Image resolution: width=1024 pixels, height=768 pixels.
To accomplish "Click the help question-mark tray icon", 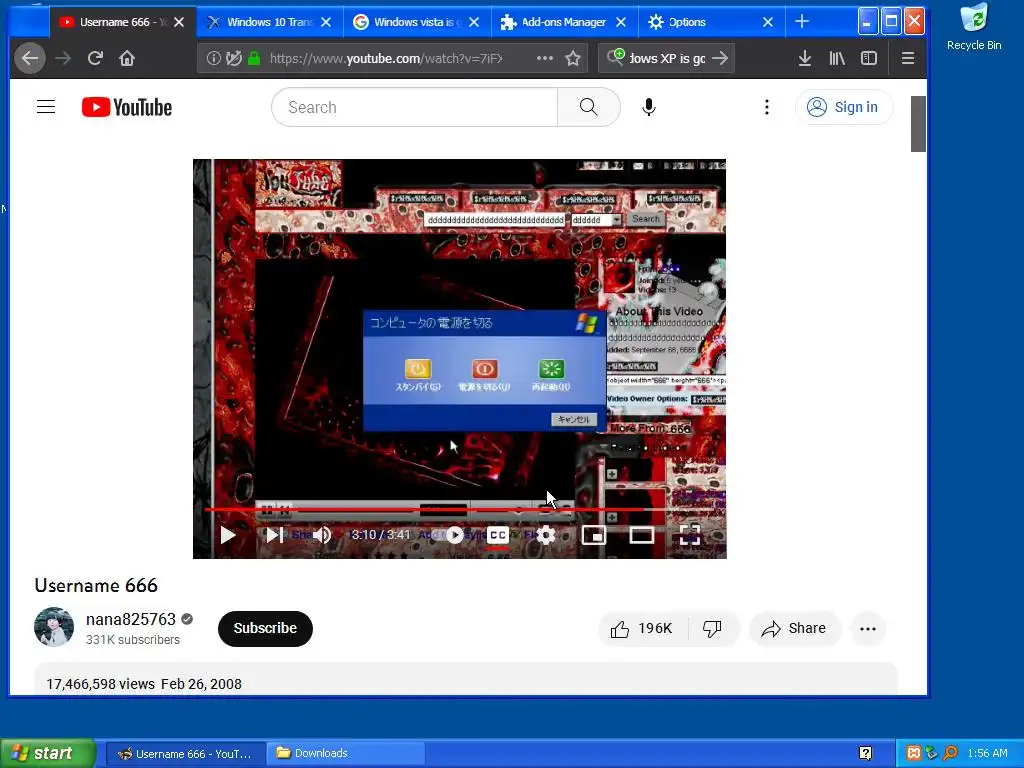I will 865,753.
